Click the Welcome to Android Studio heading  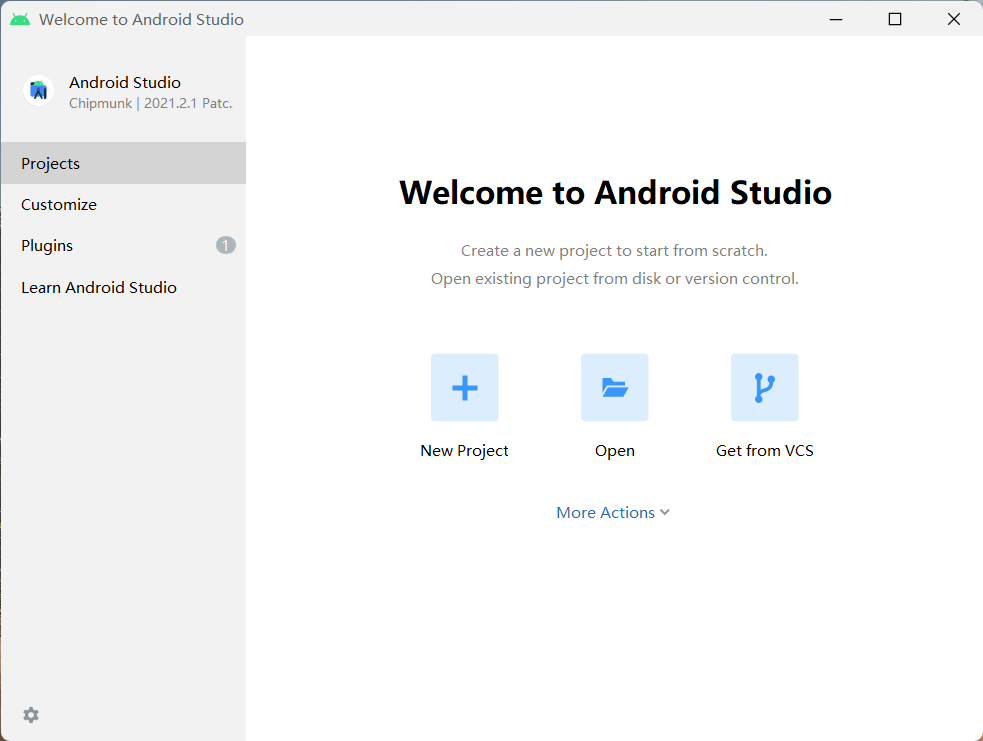615,192
